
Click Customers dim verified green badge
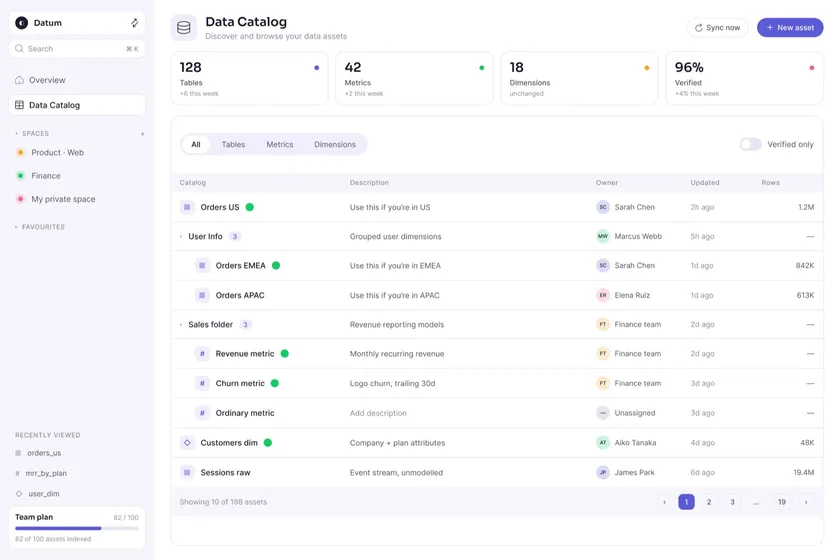pyautogui.click(x=268, y=443)
